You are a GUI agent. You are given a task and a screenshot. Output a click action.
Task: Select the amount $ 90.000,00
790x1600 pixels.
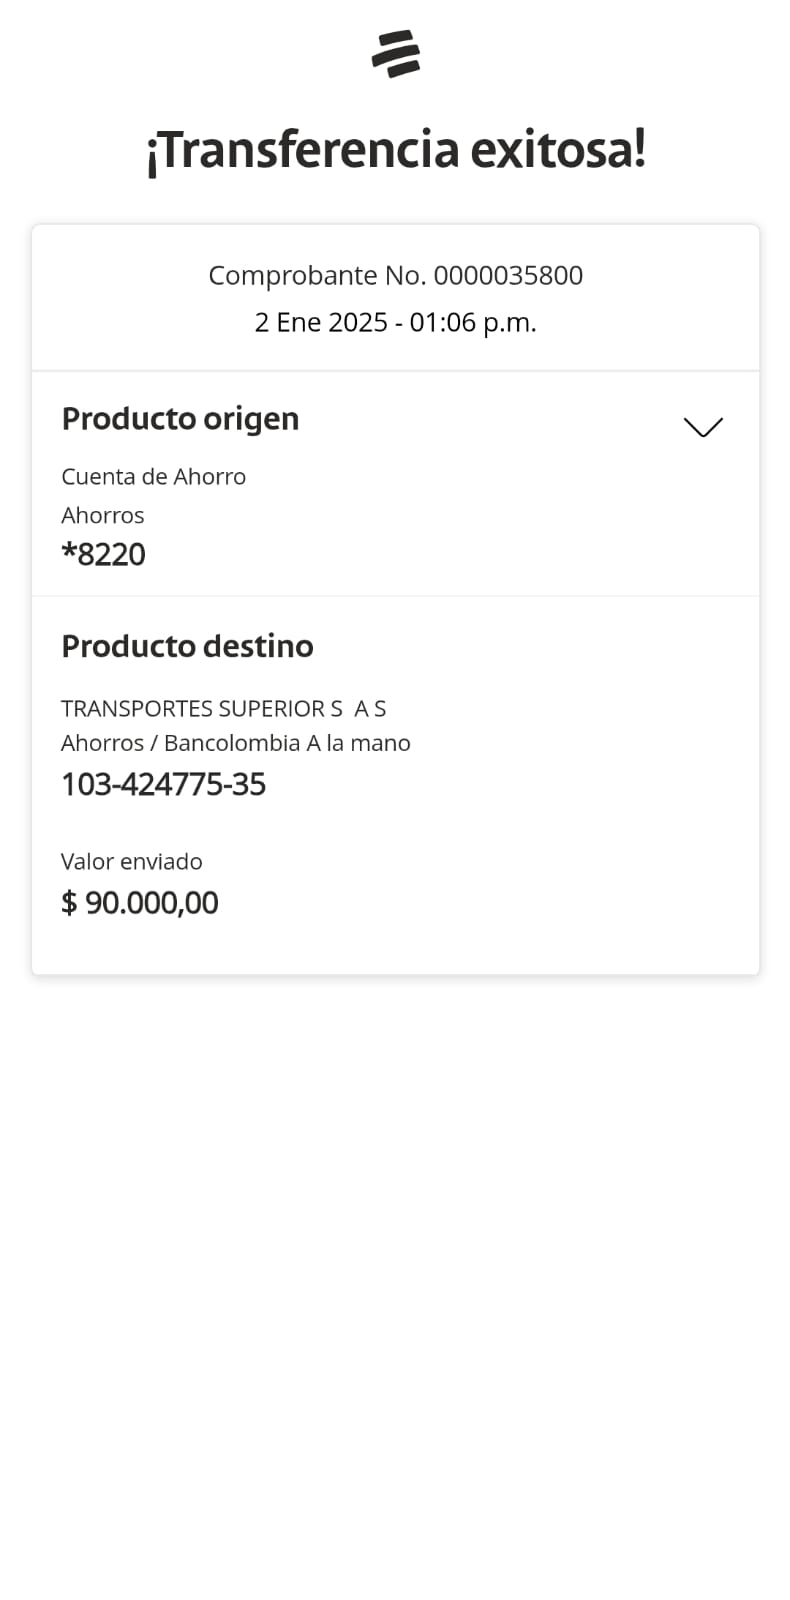point(139,903)
